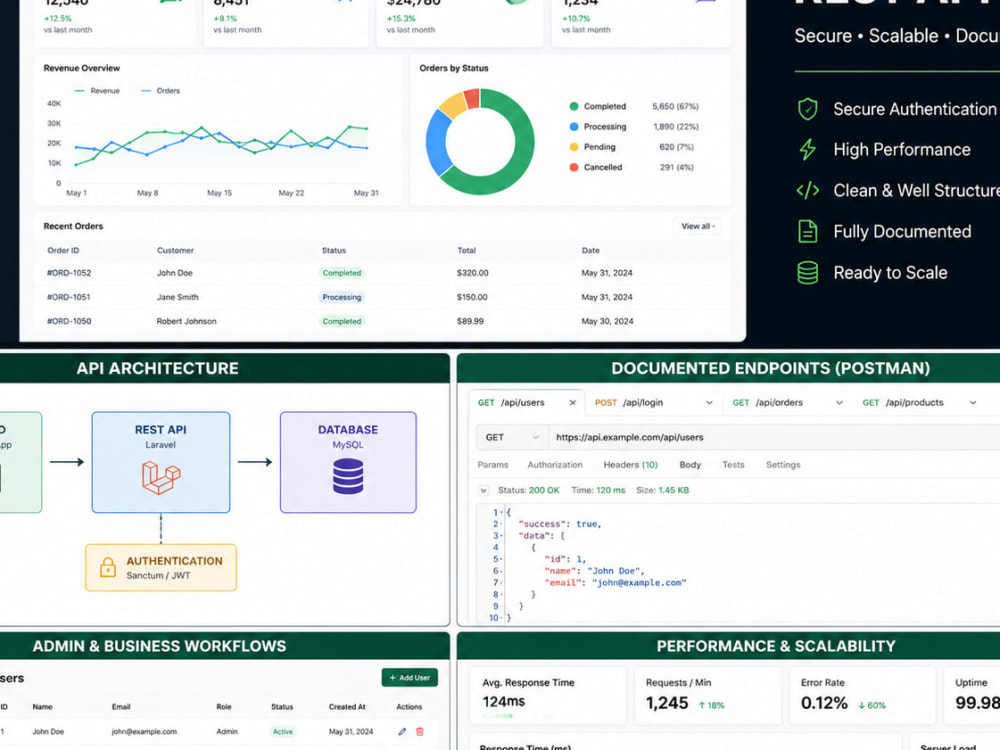Click the Ready to Scale database icon
Viewport: 1000px width, 750px height.
coord(807,272)
